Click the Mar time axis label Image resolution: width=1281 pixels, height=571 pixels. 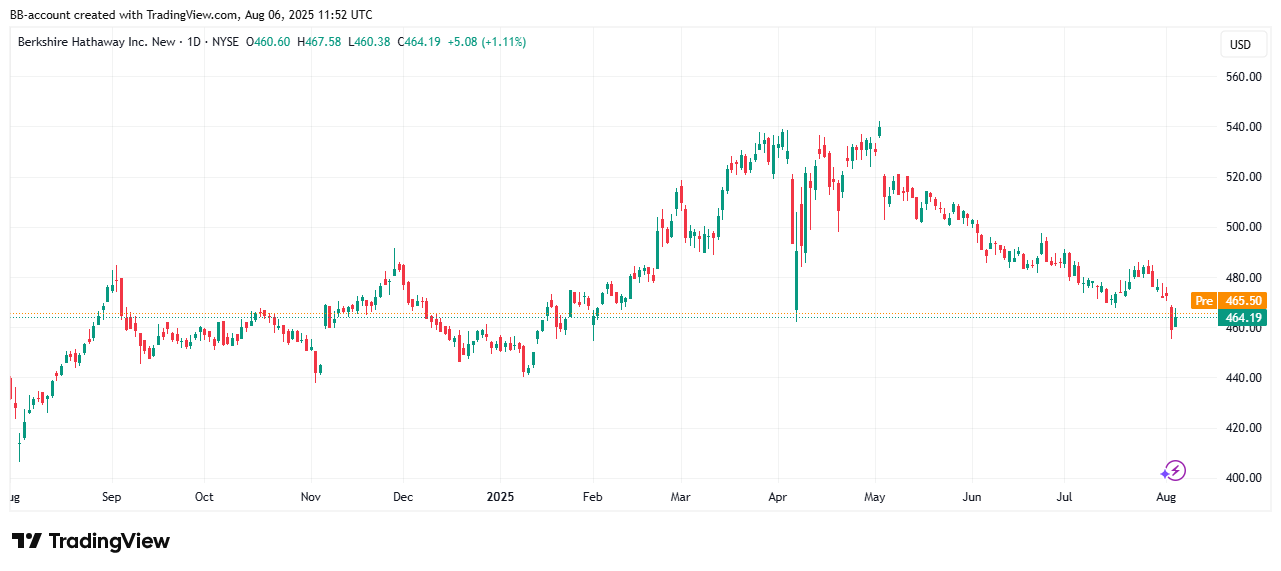[x=680, y=496]
